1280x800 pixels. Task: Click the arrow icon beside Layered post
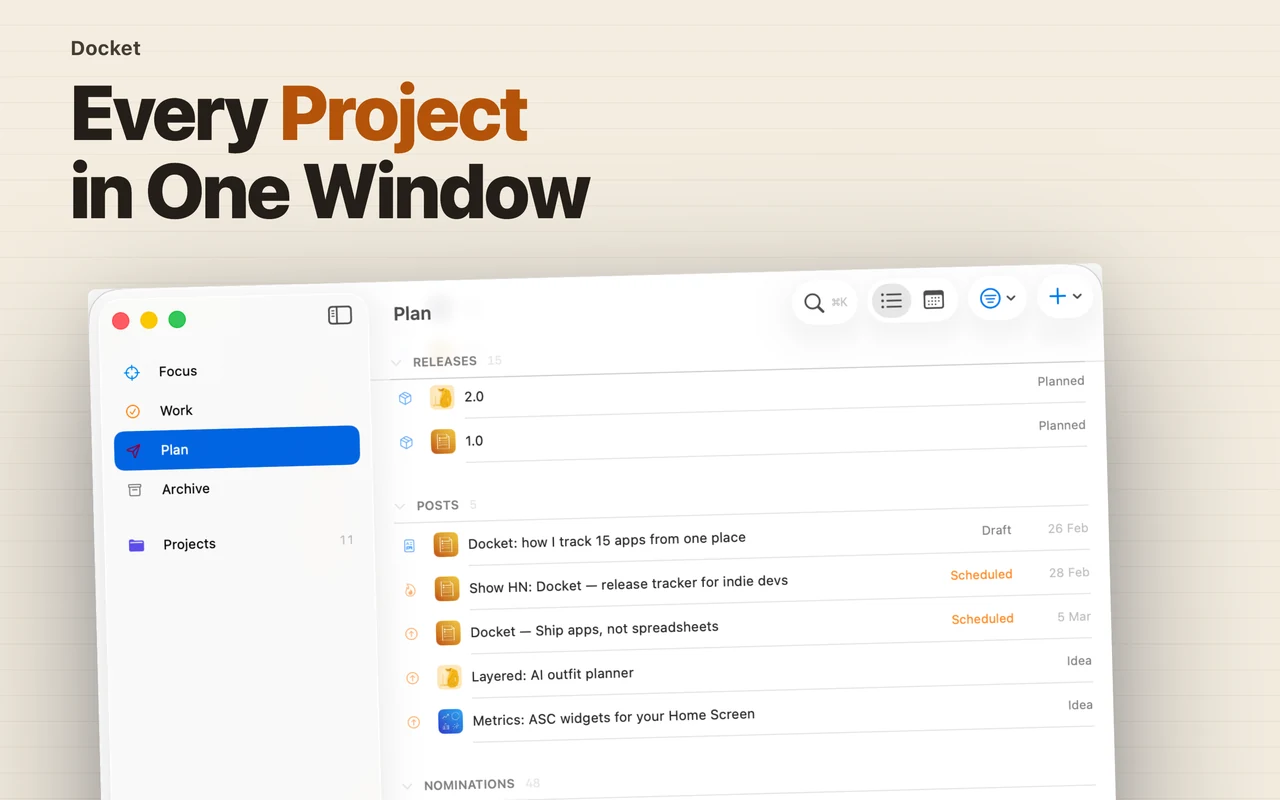(x=412, y=678)
